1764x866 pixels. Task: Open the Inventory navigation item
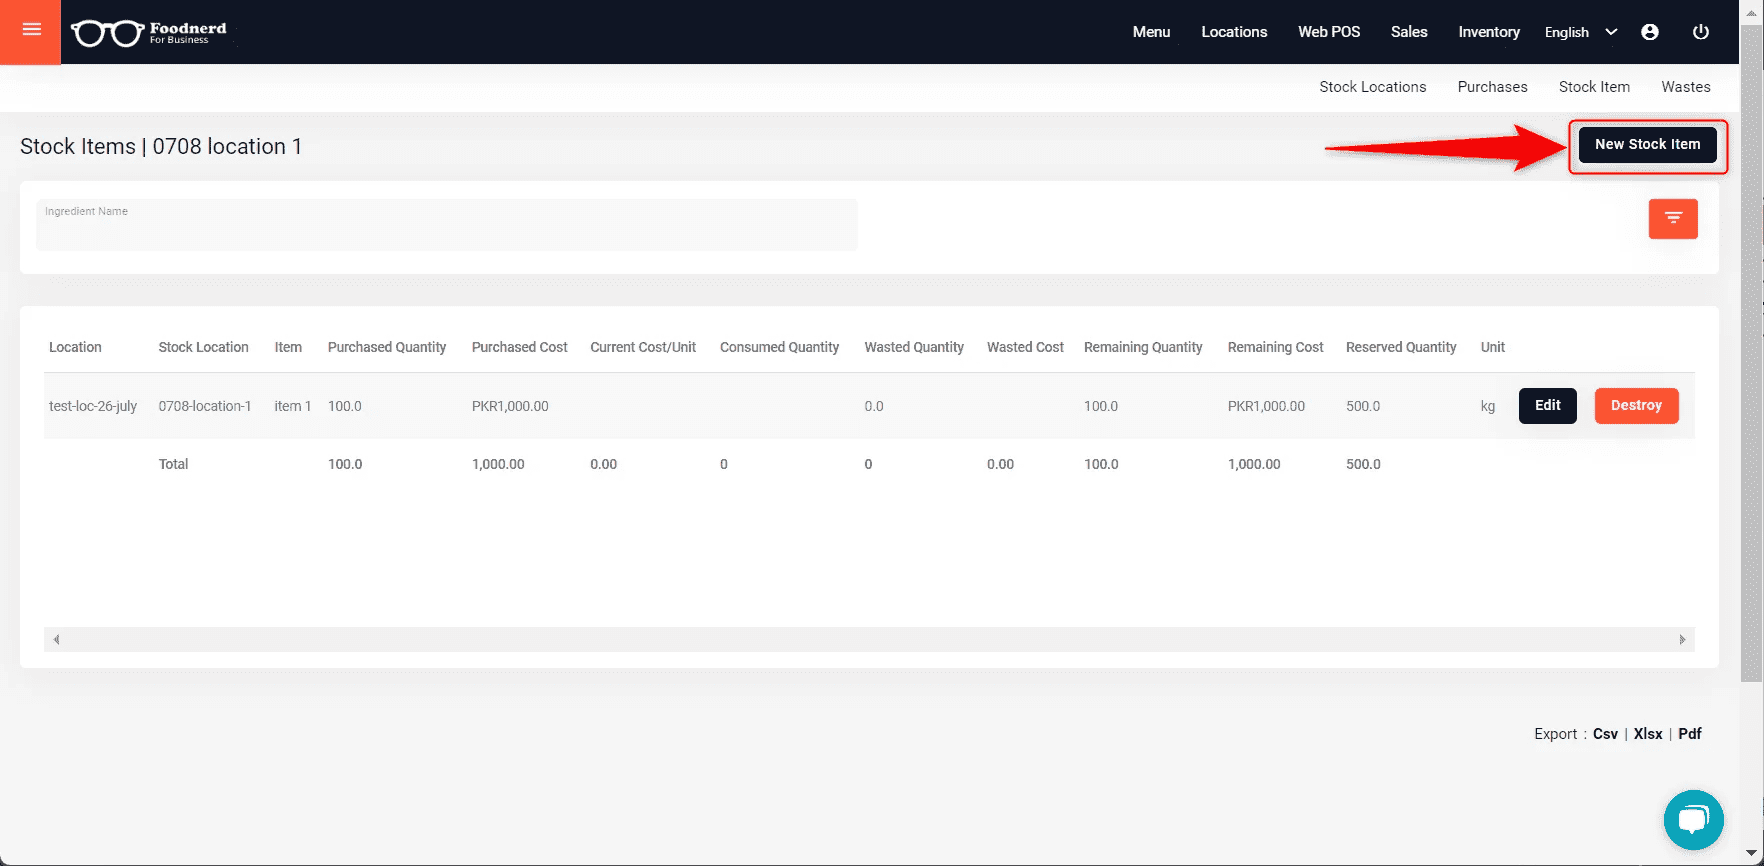1489,32
